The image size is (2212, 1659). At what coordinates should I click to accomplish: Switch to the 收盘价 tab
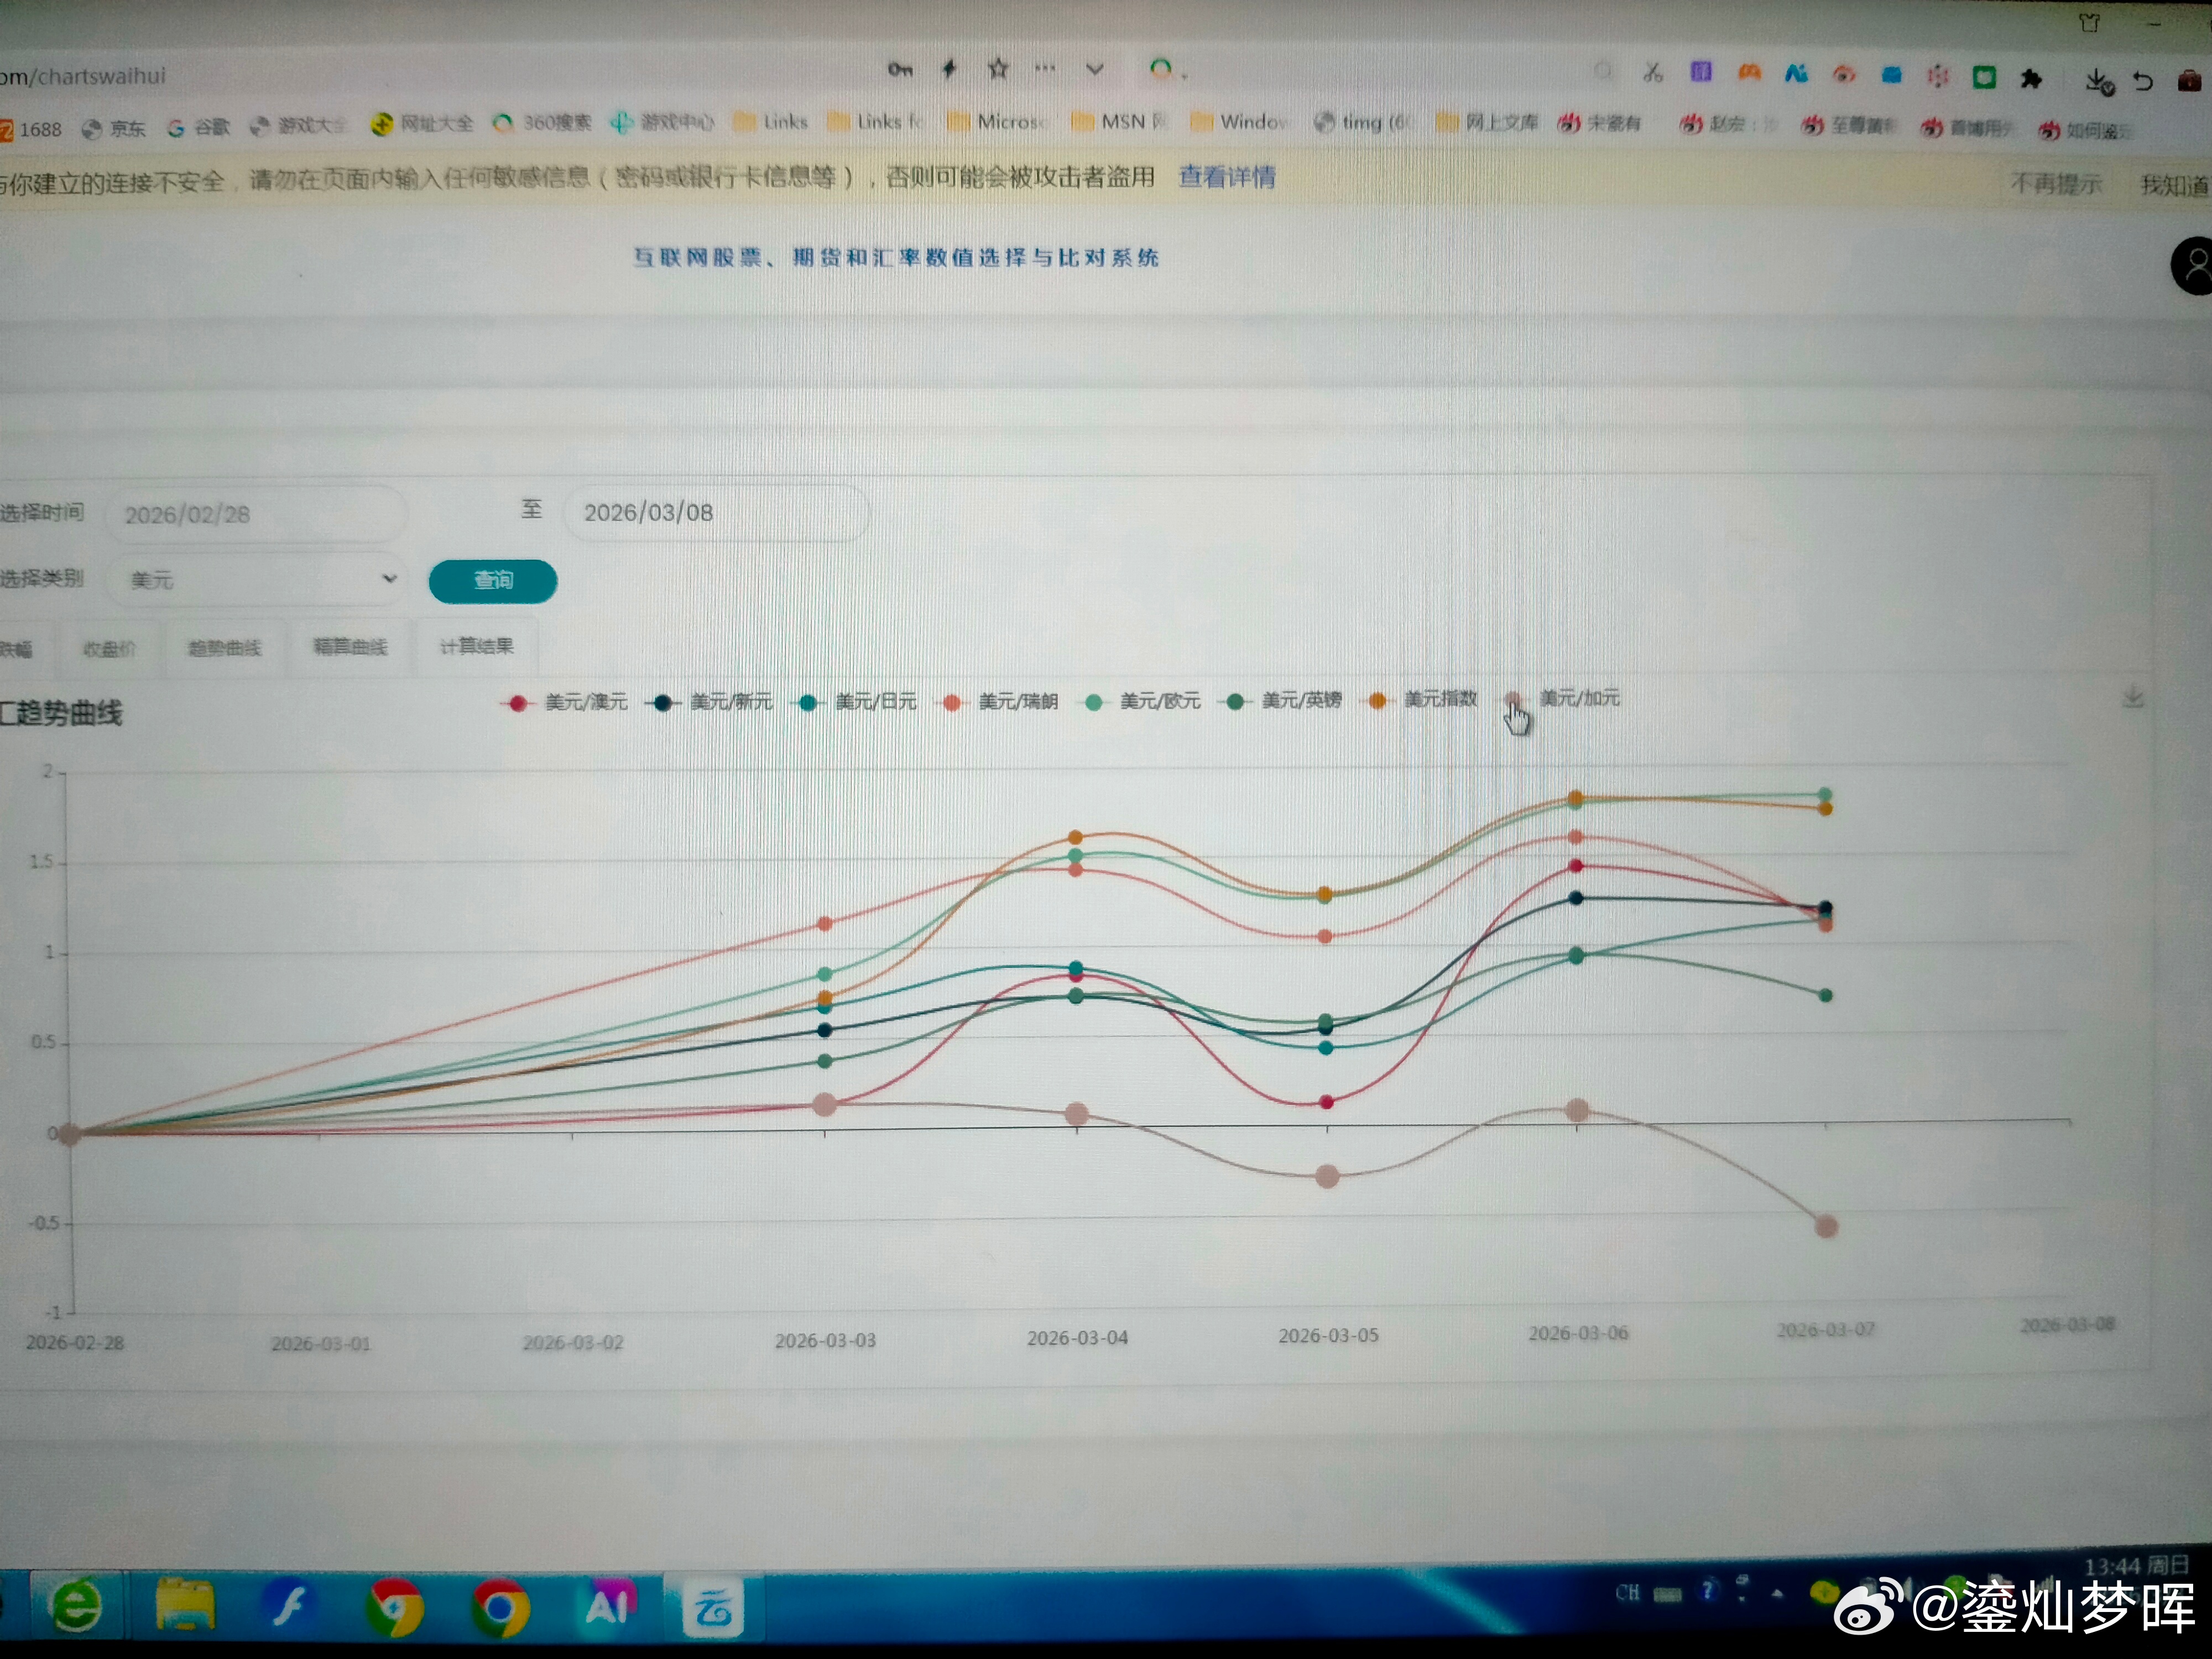(109, 648)
